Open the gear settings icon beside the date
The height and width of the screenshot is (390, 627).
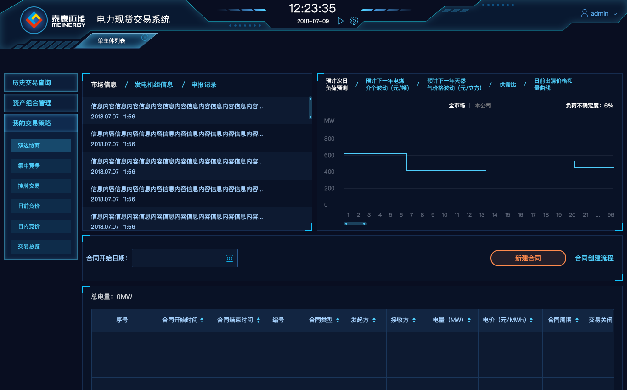pos(354,21)
